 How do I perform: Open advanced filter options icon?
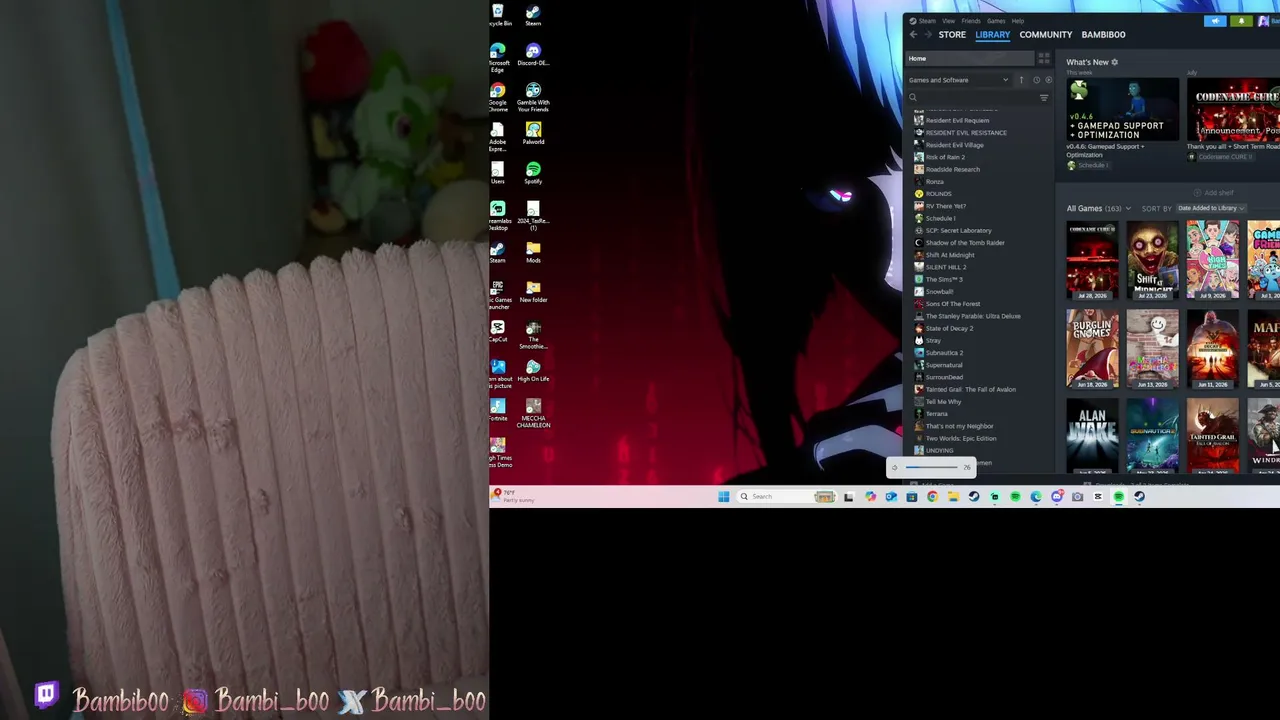[1044, 98]
